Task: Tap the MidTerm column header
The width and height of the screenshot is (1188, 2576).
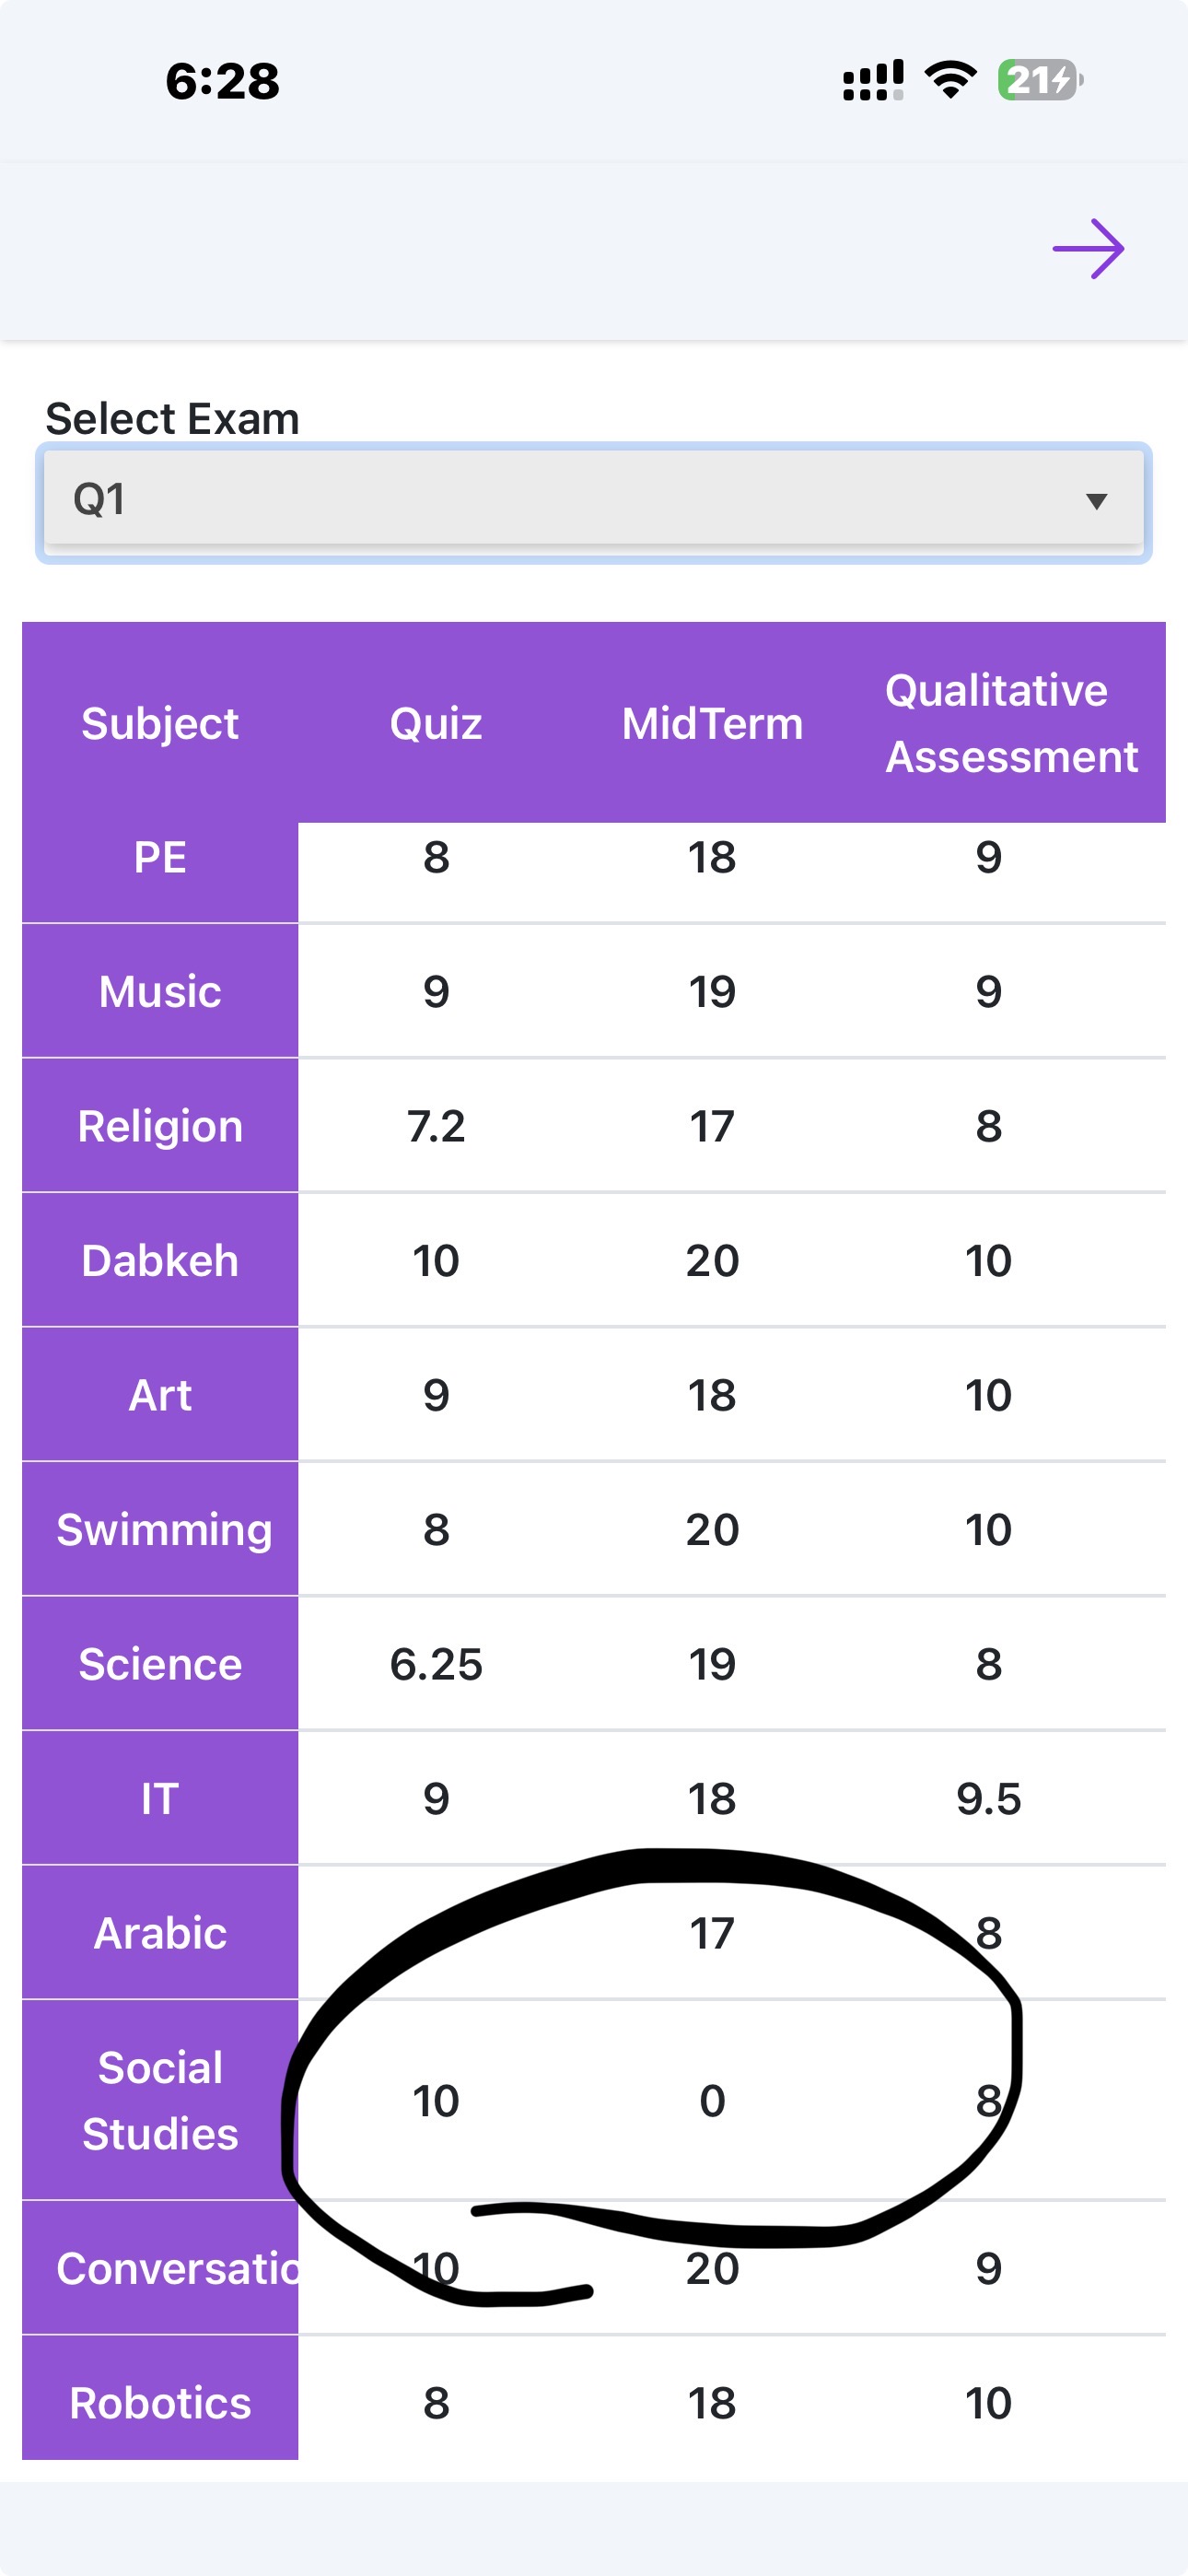Action: [712, 723]
